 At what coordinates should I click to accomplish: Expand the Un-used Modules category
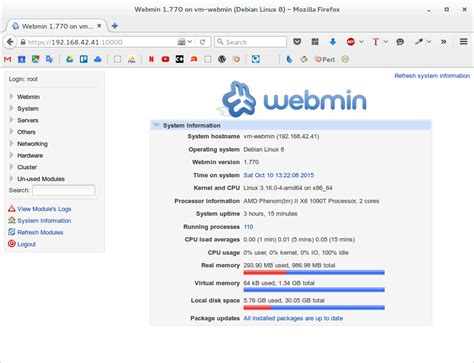[11, 178]
